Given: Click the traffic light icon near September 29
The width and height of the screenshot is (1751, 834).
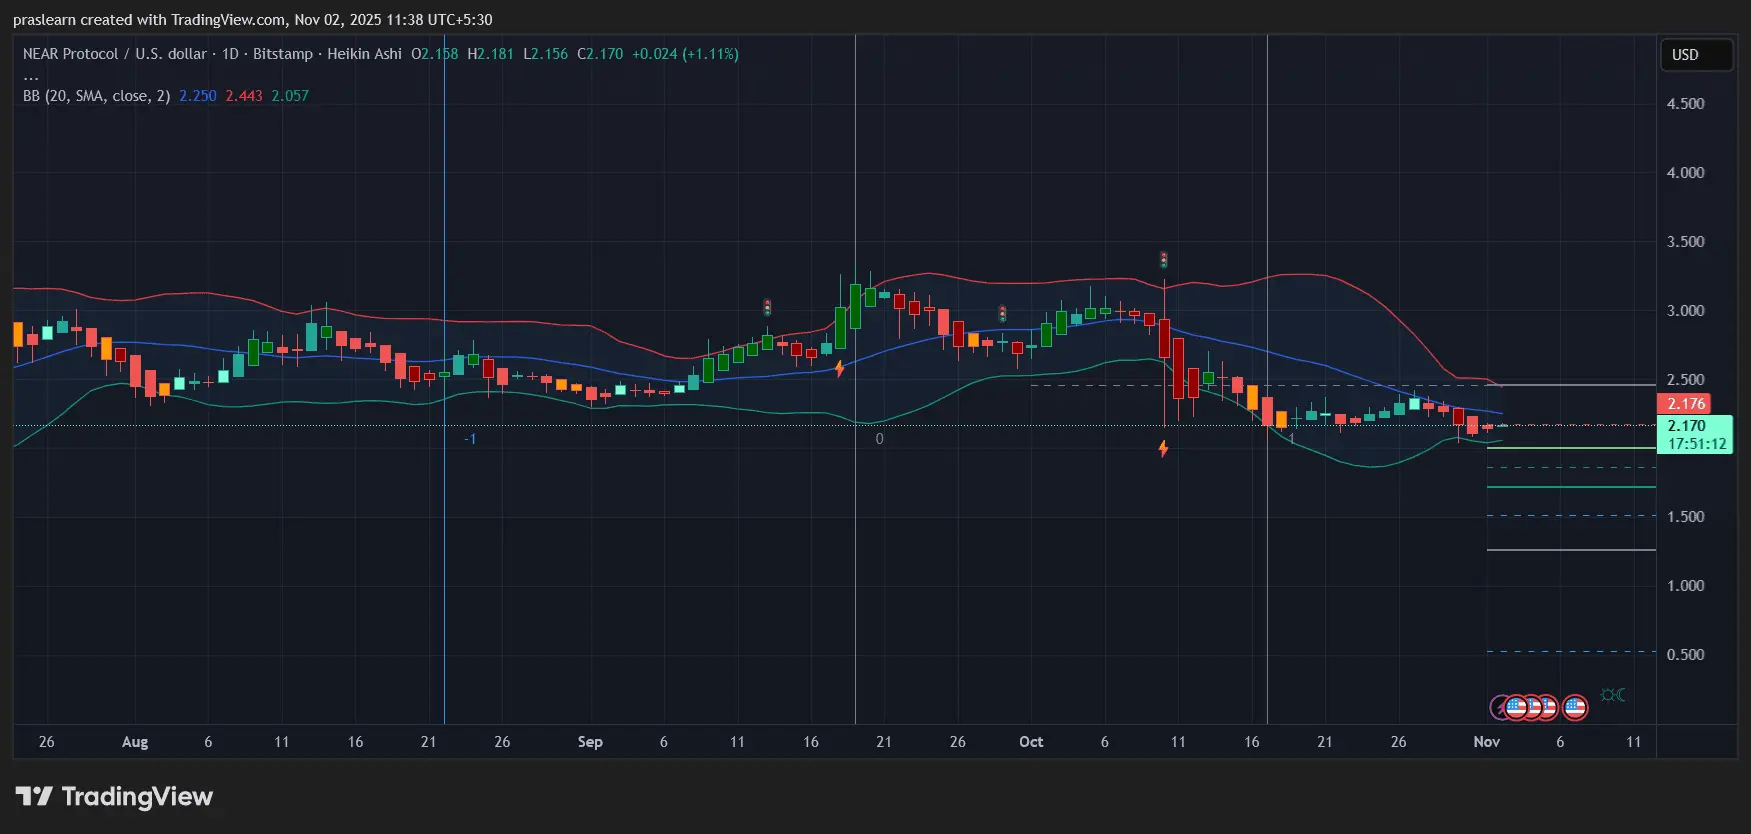Looking at the screenshot, I should 1002,314.
